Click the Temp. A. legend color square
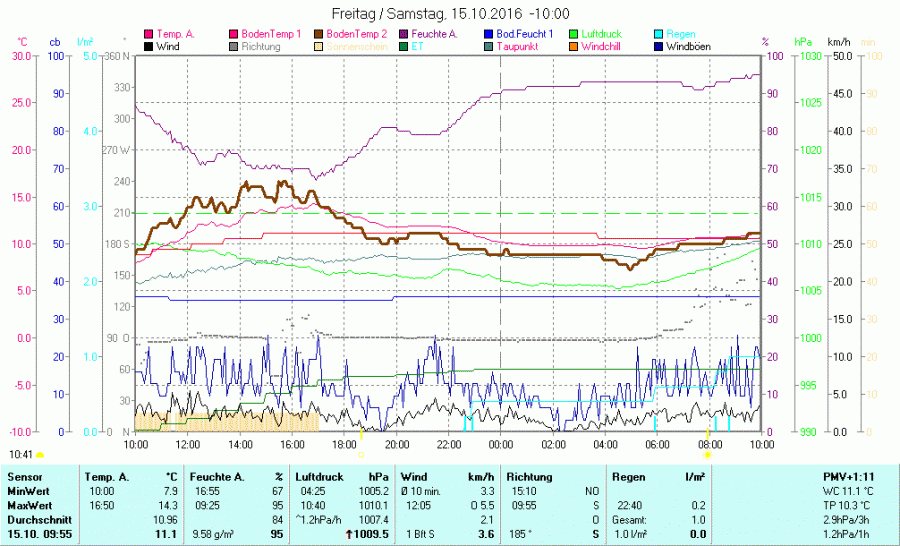Screen dimensions: 900x546 pyautogui.click(x=149, y=34)
